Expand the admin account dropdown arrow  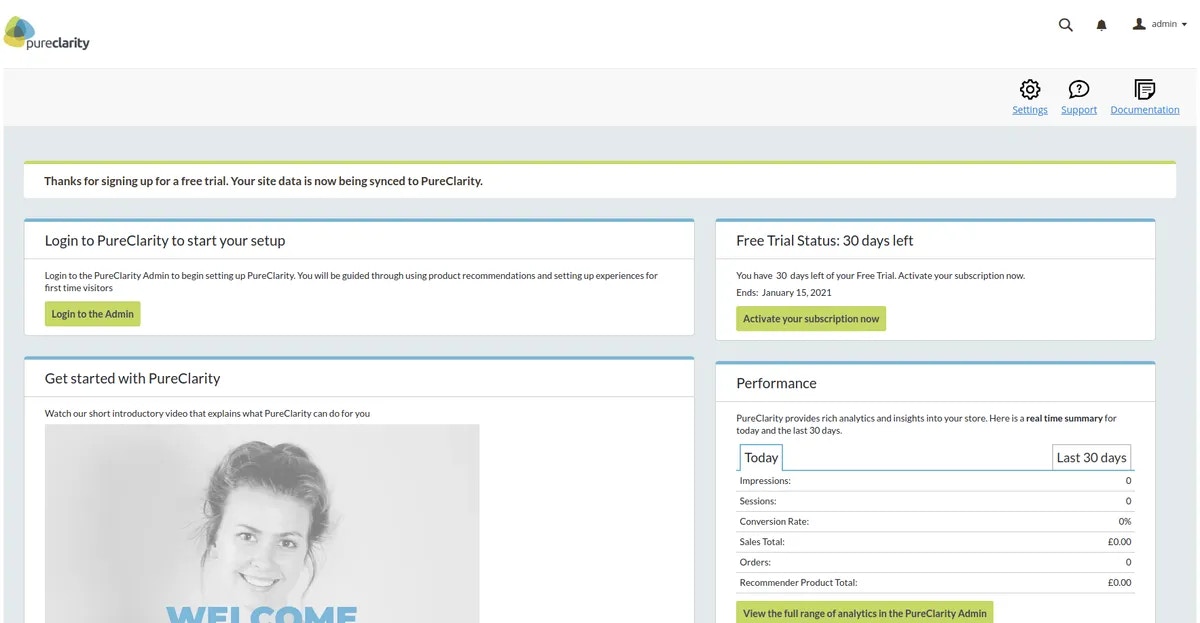(1184, 25)
